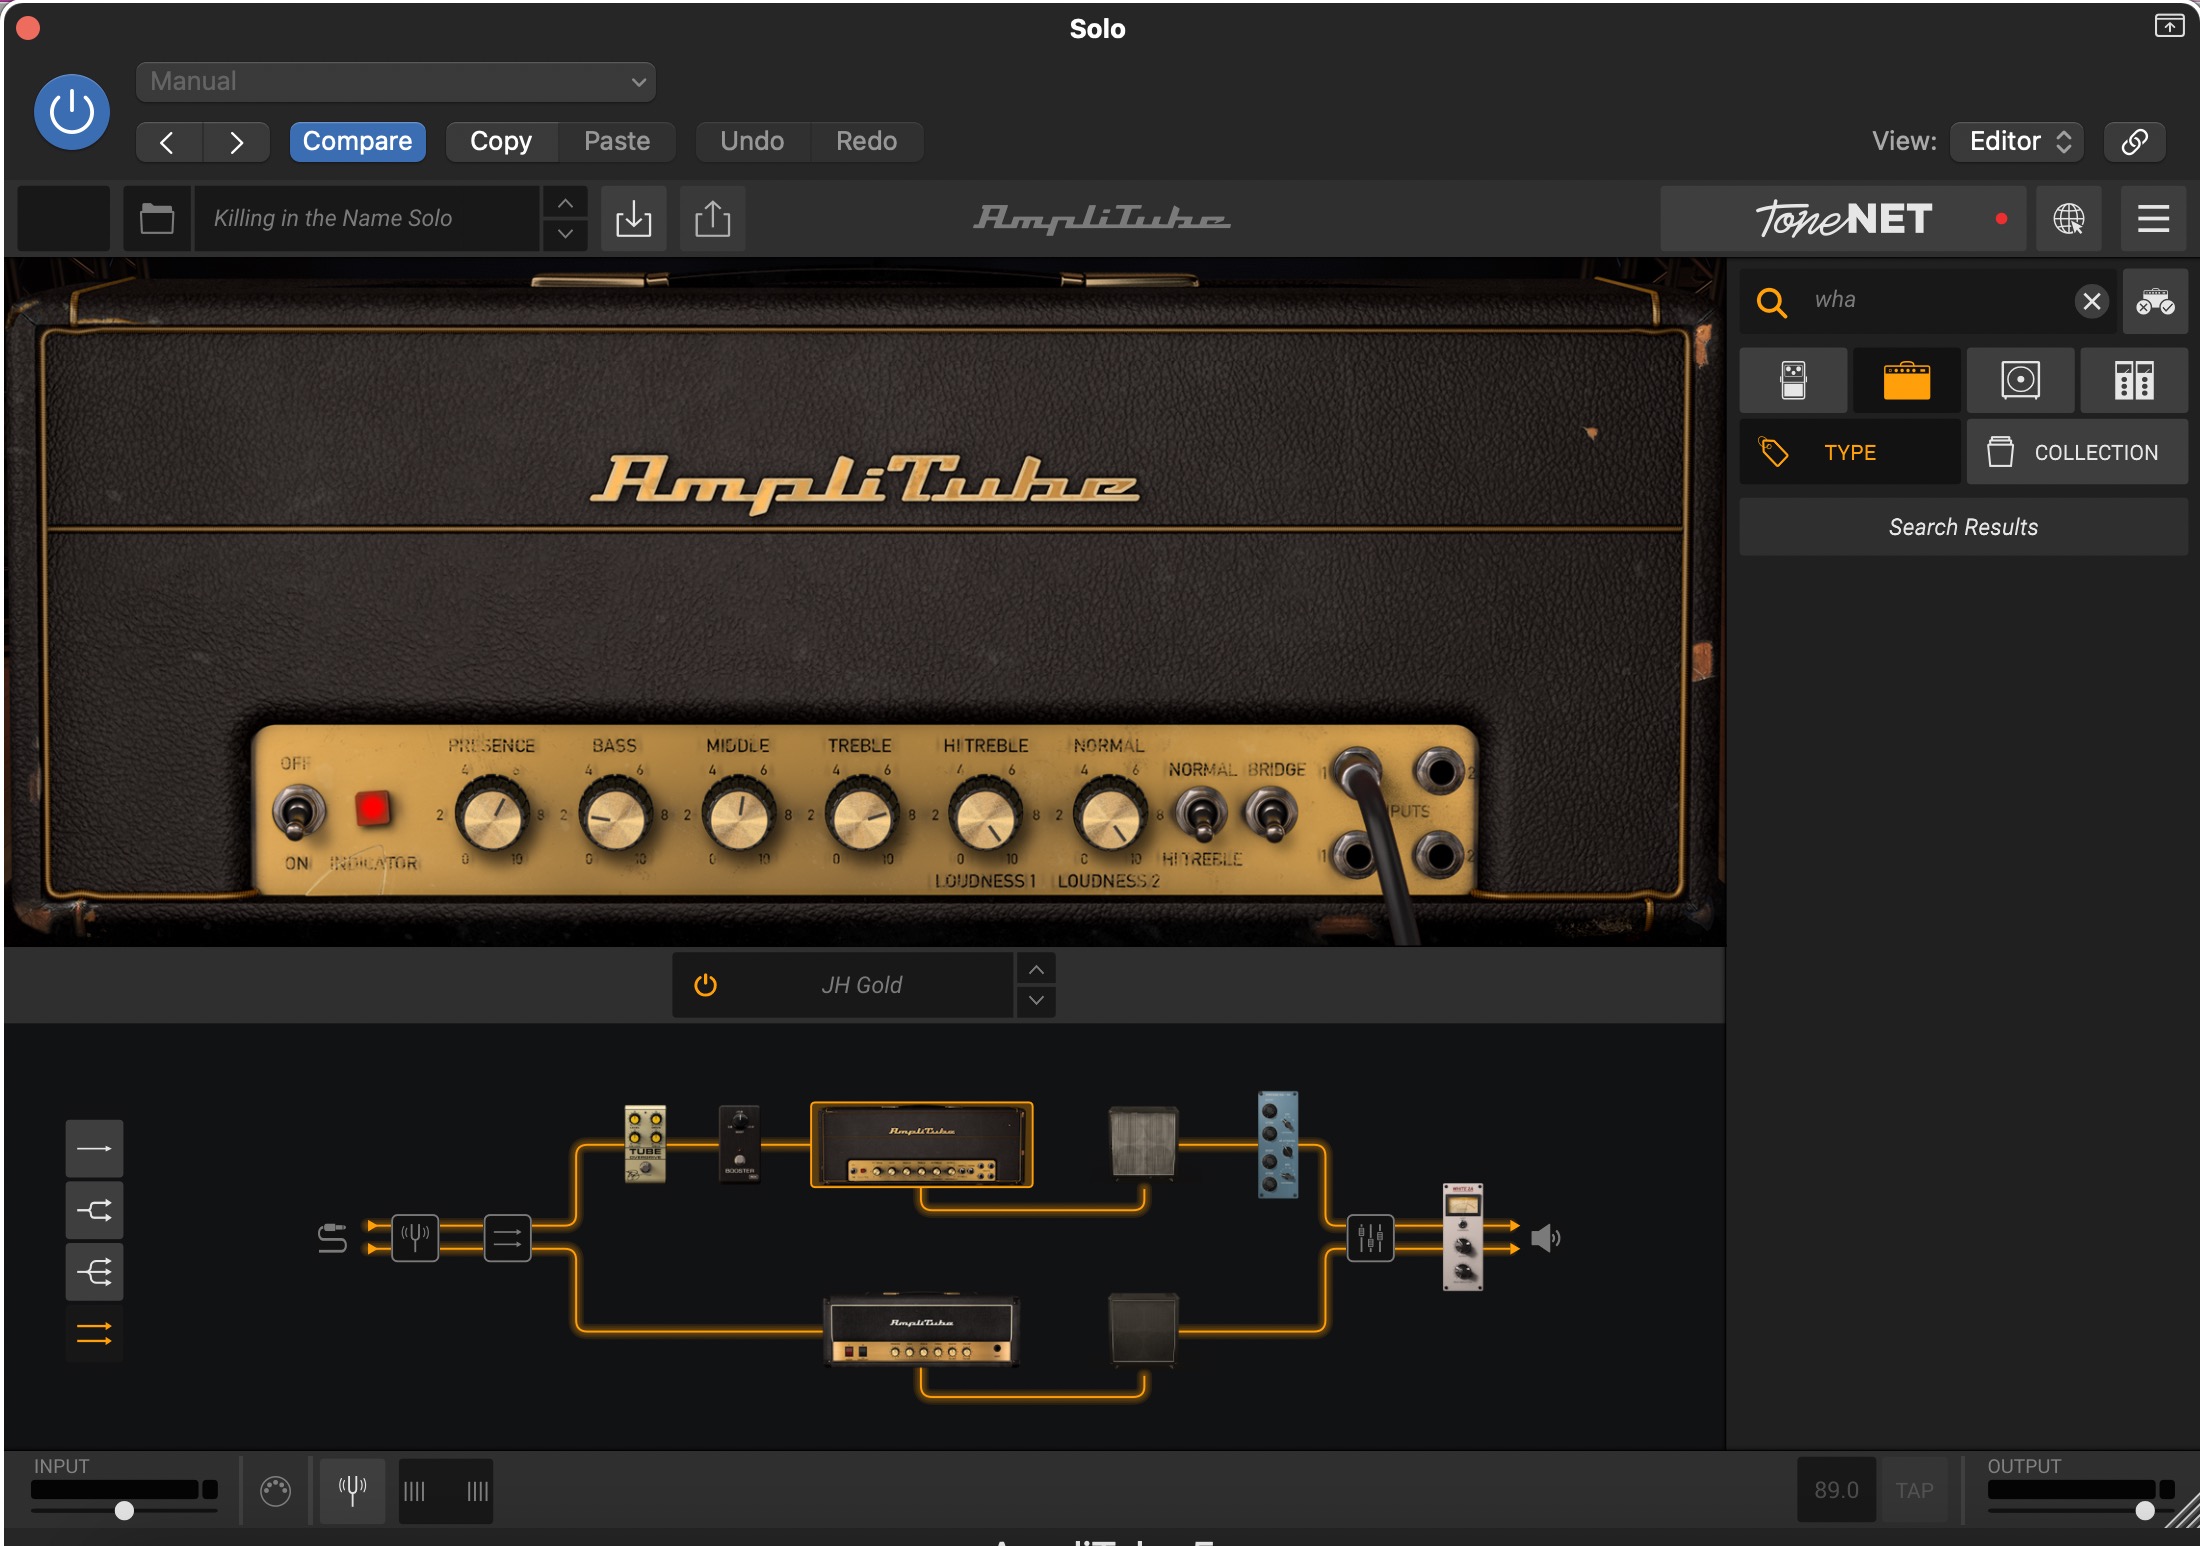Toggle the plugin power bypass button
Image resolution: width=2200 pixels, height=1546 pixels.
(72, 112)
